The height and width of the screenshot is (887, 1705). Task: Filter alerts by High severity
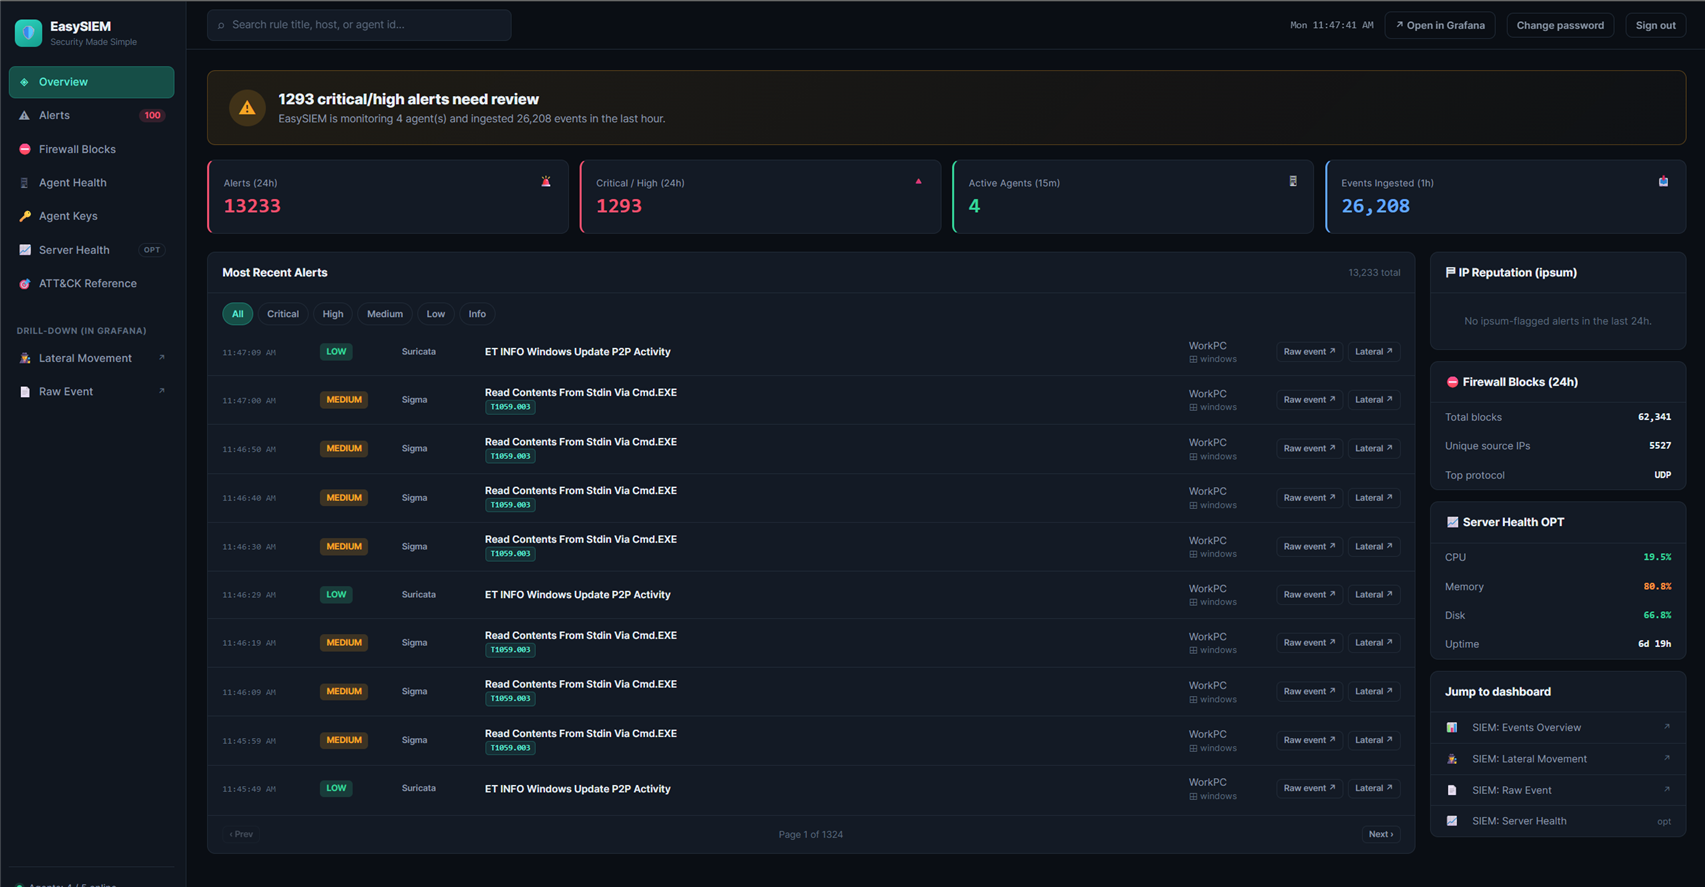pos(333,314)
